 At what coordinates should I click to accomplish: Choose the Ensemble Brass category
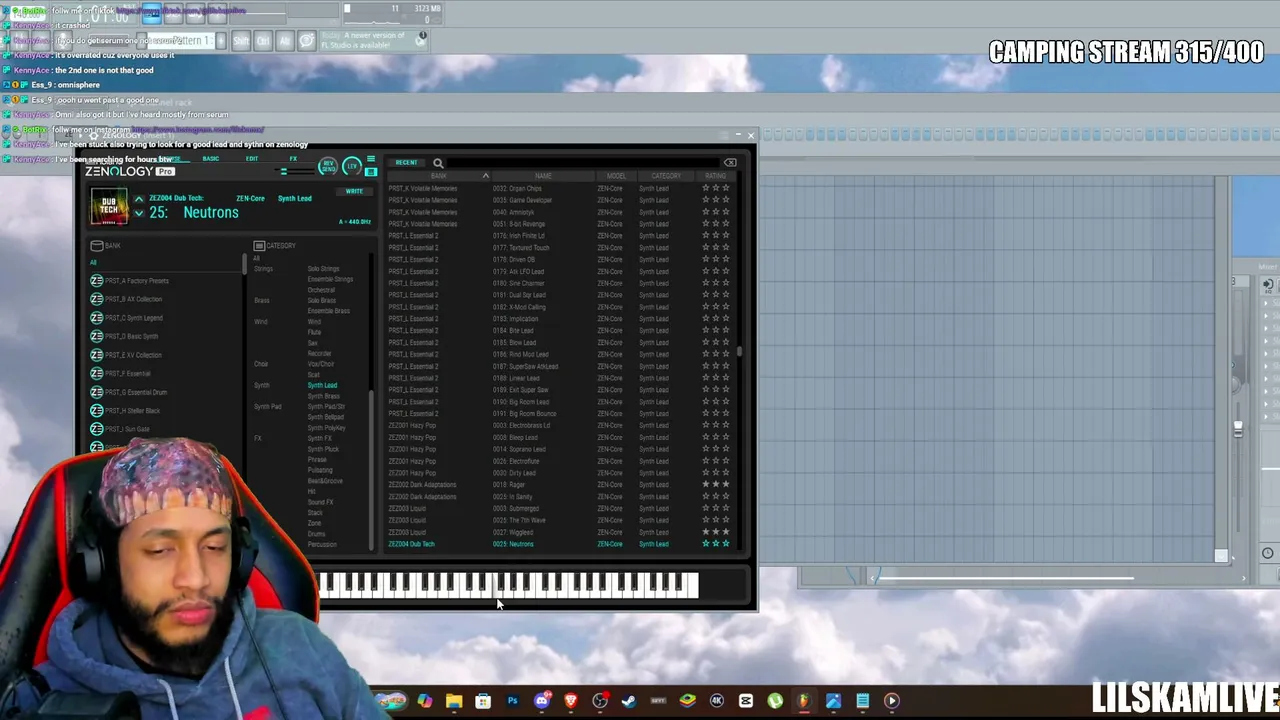pos(328,311)
